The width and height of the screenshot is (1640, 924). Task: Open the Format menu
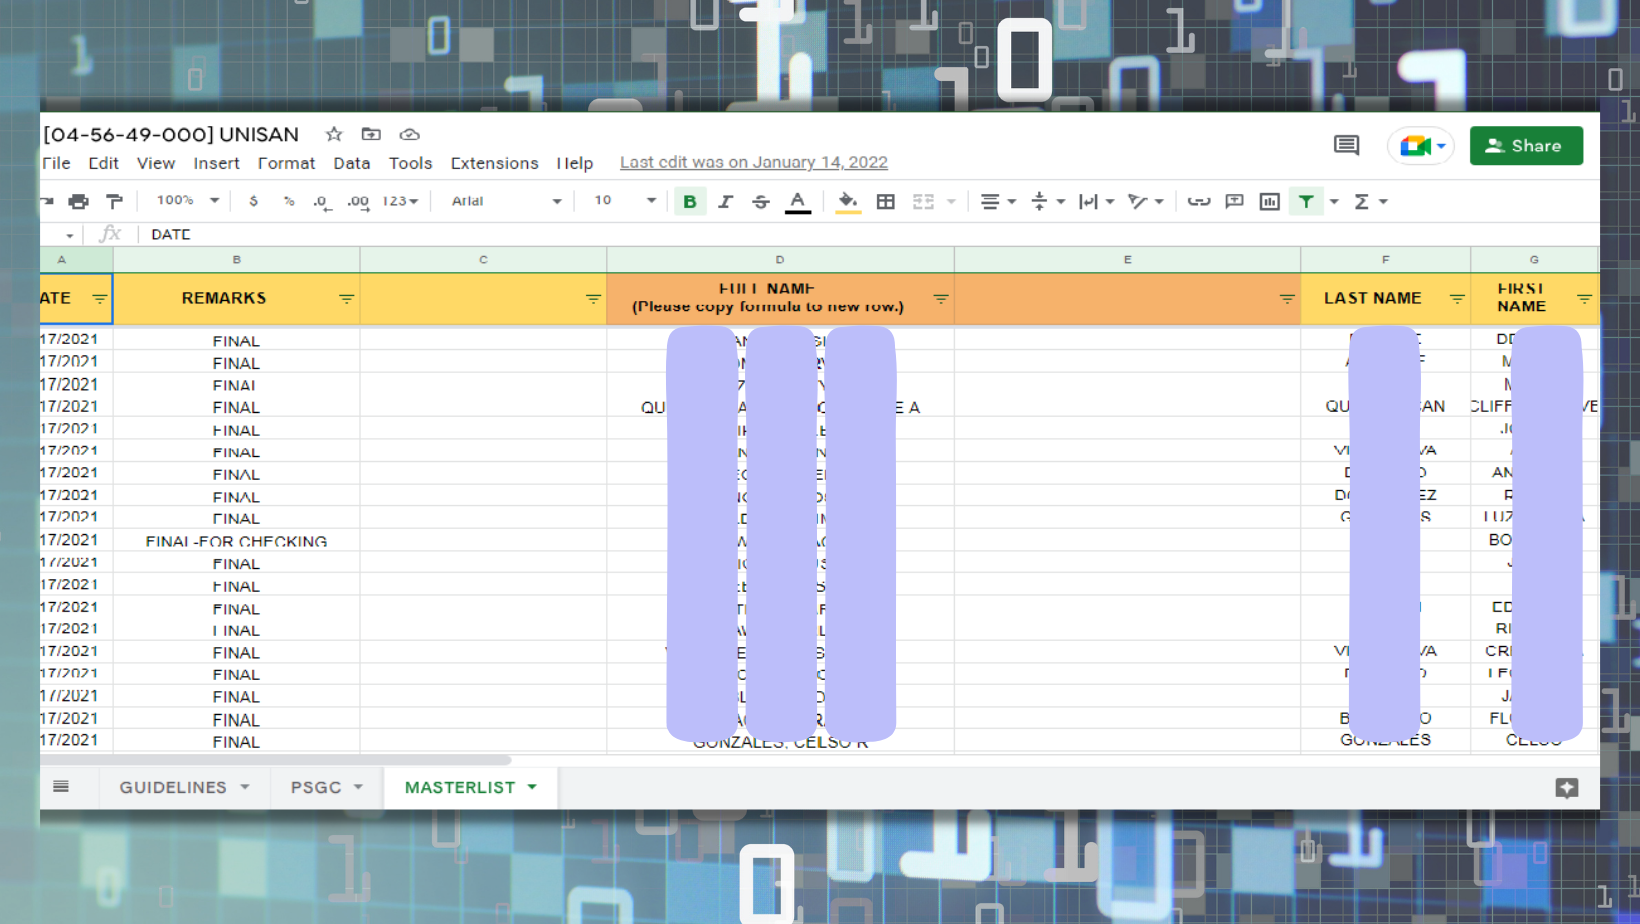coord(286,163)
